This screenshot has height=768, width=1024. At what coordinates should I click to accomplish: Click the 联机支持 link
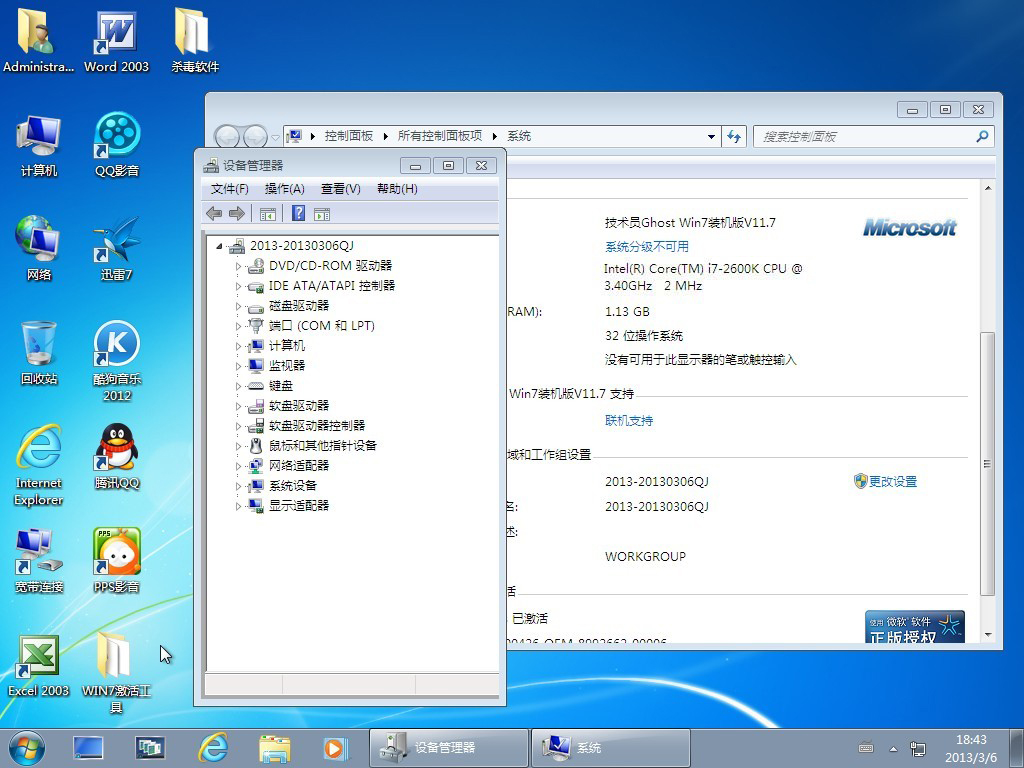(629, 421)
